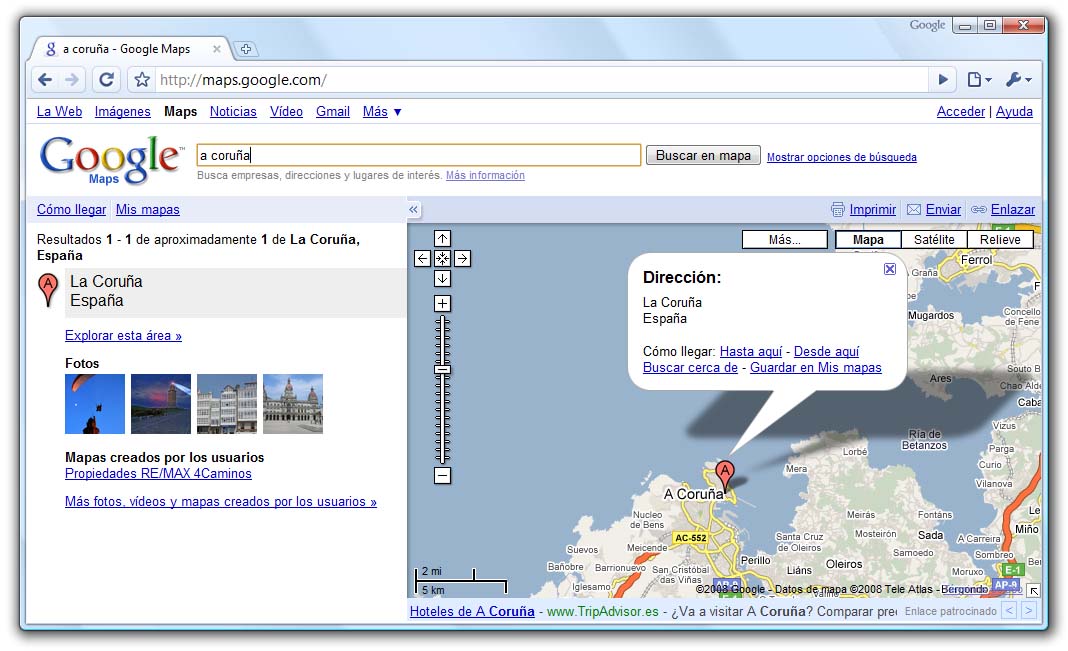
Task: Click Más fotos, vídeos y mapas link
Action: click(x=221, y=502)
